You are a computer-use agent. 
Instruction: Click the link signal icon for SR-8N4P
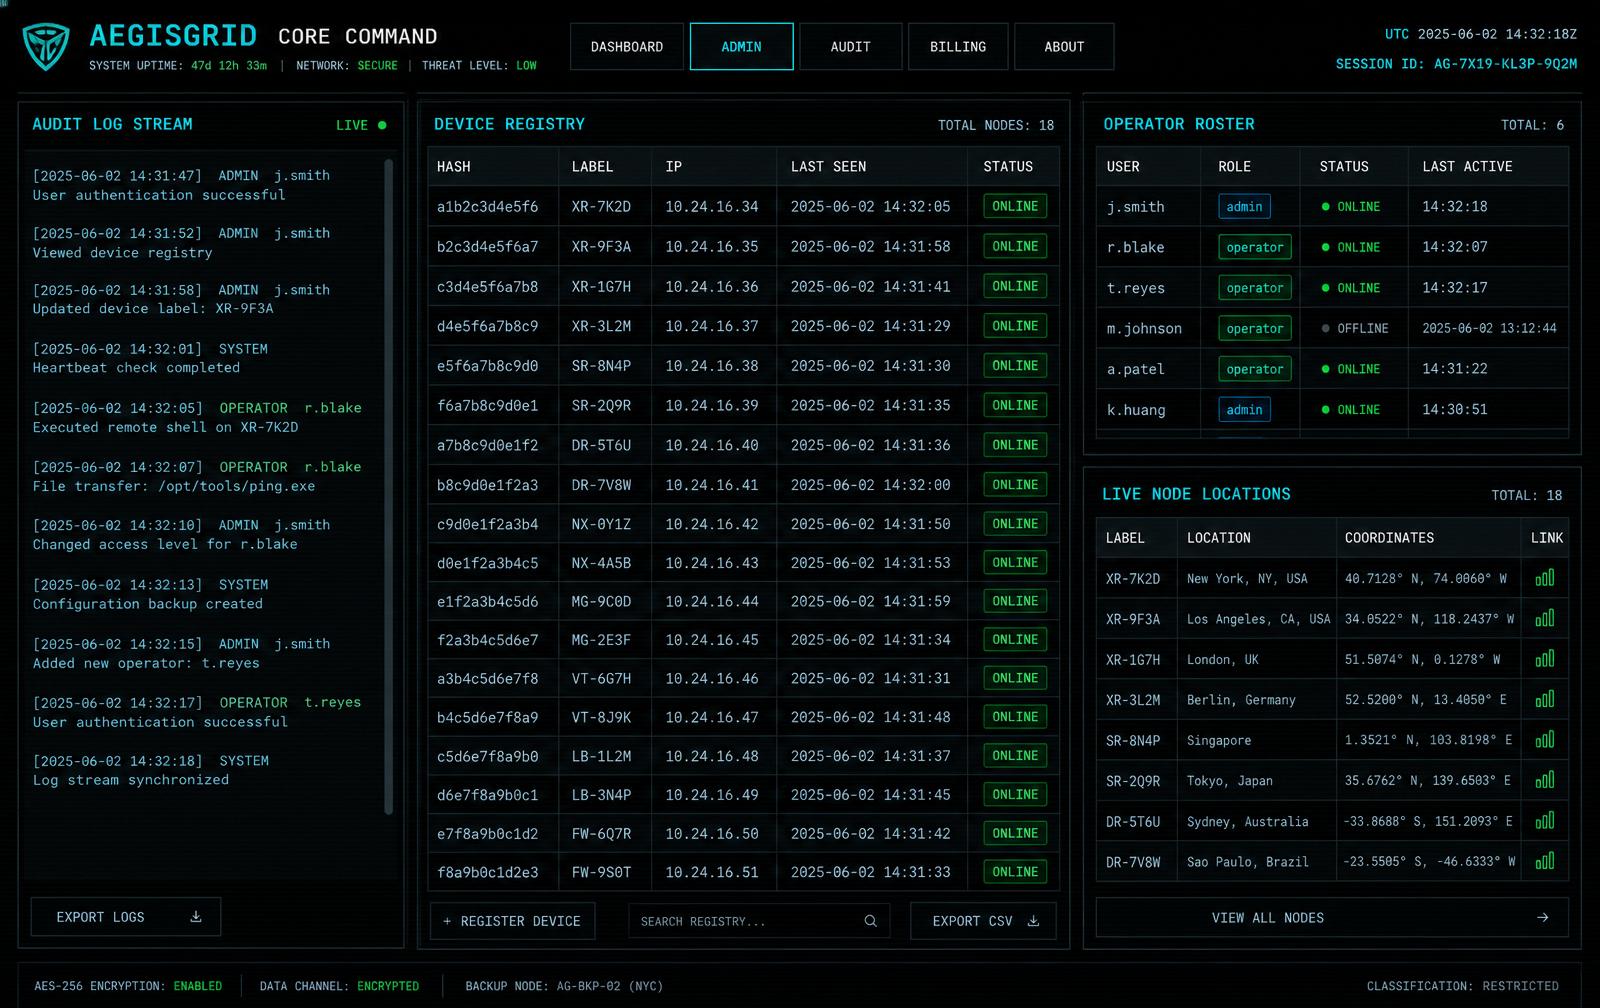click(1545, 740)
